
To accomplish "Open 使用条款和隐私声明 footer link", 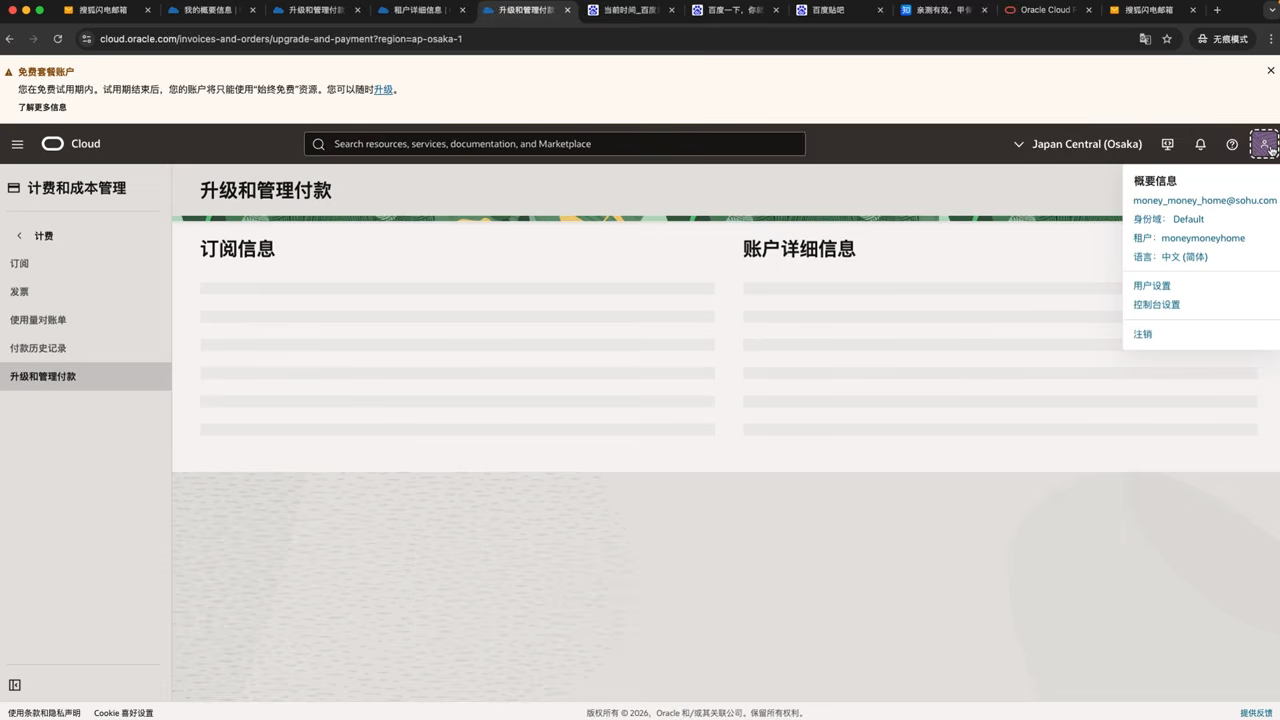I will pos(44,713).
